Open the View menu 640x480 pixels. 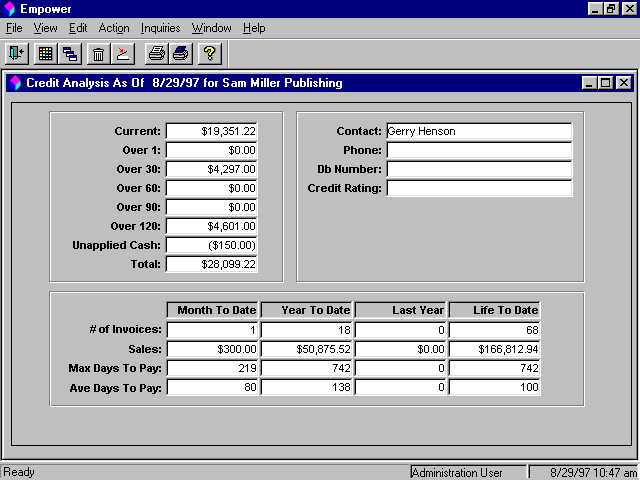[45, 28]
